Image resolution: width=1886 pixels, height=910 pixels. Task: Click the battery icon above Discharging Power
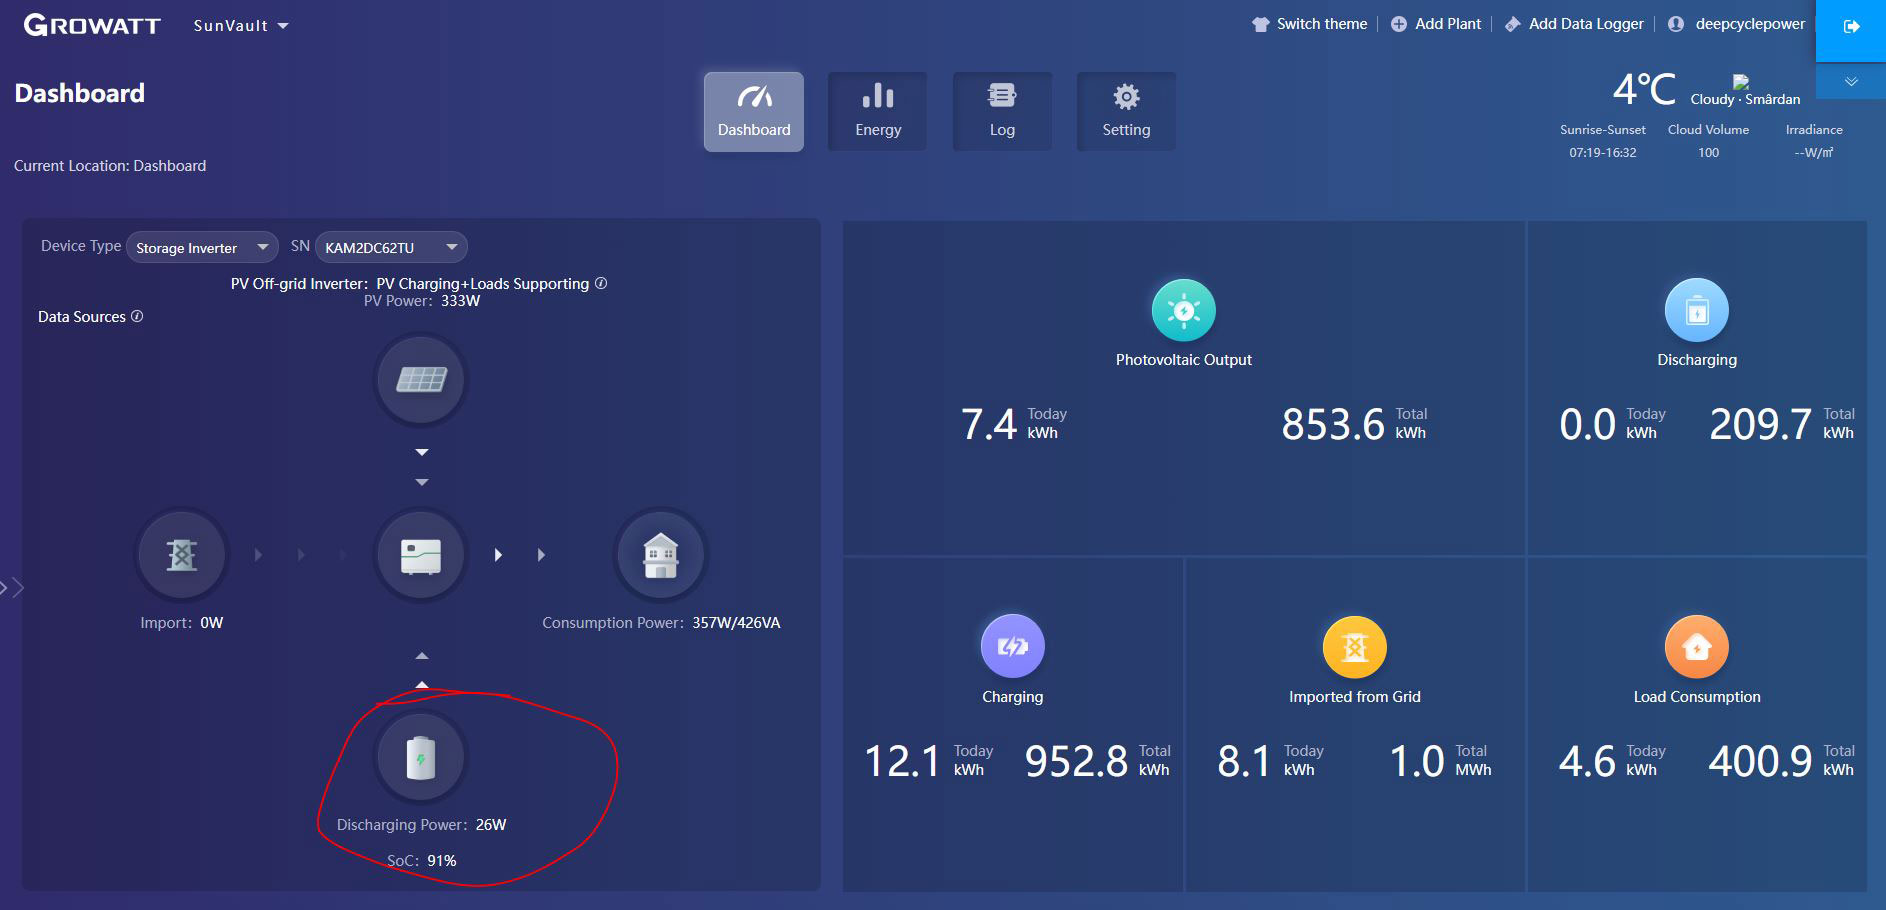click(x=421, y=758)
